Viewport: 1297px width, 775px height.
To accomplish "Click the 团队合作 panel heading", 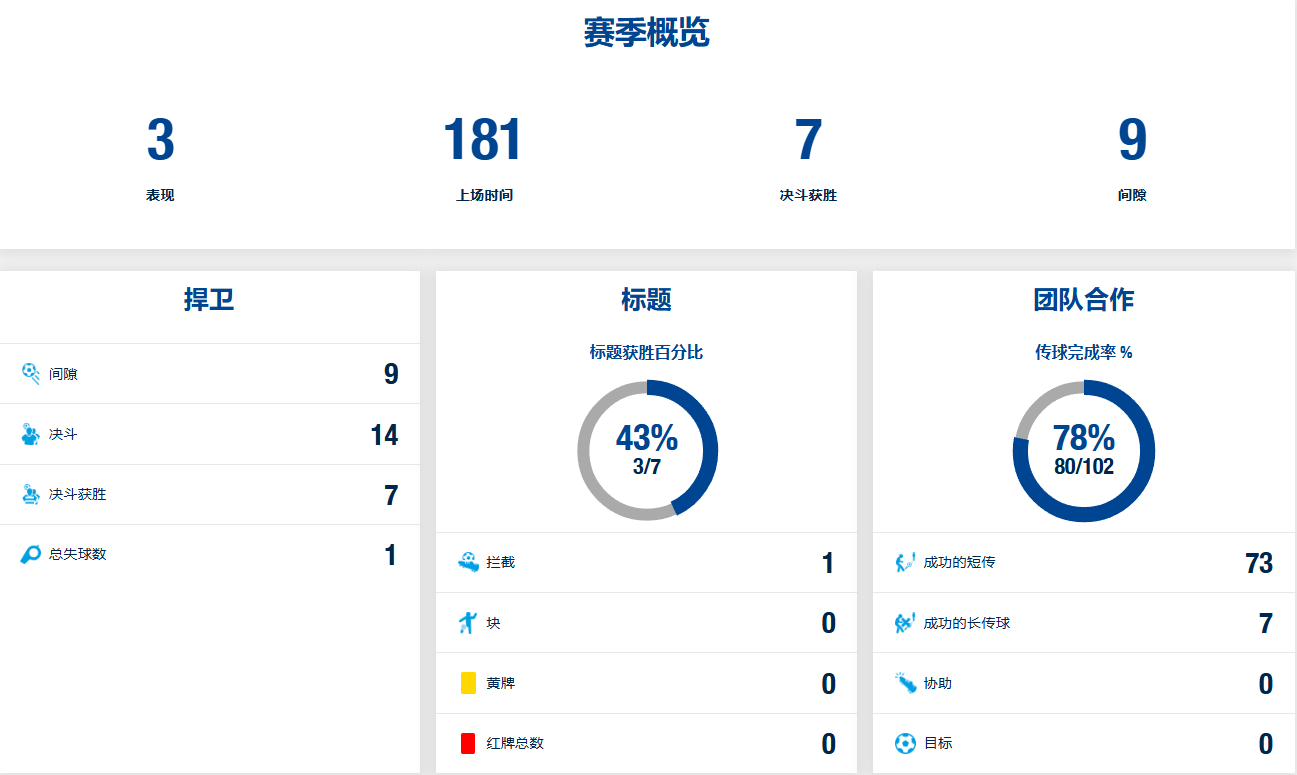I will [1083, 299].
